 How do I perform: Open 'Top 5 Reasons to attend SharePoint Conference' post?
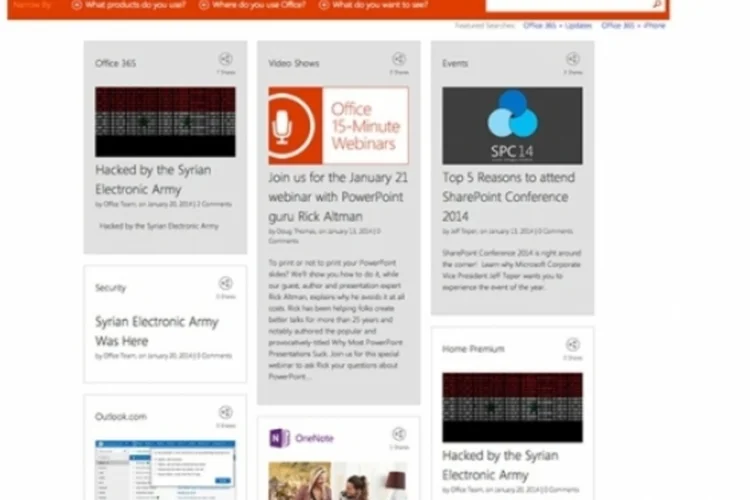click(508, 197)
